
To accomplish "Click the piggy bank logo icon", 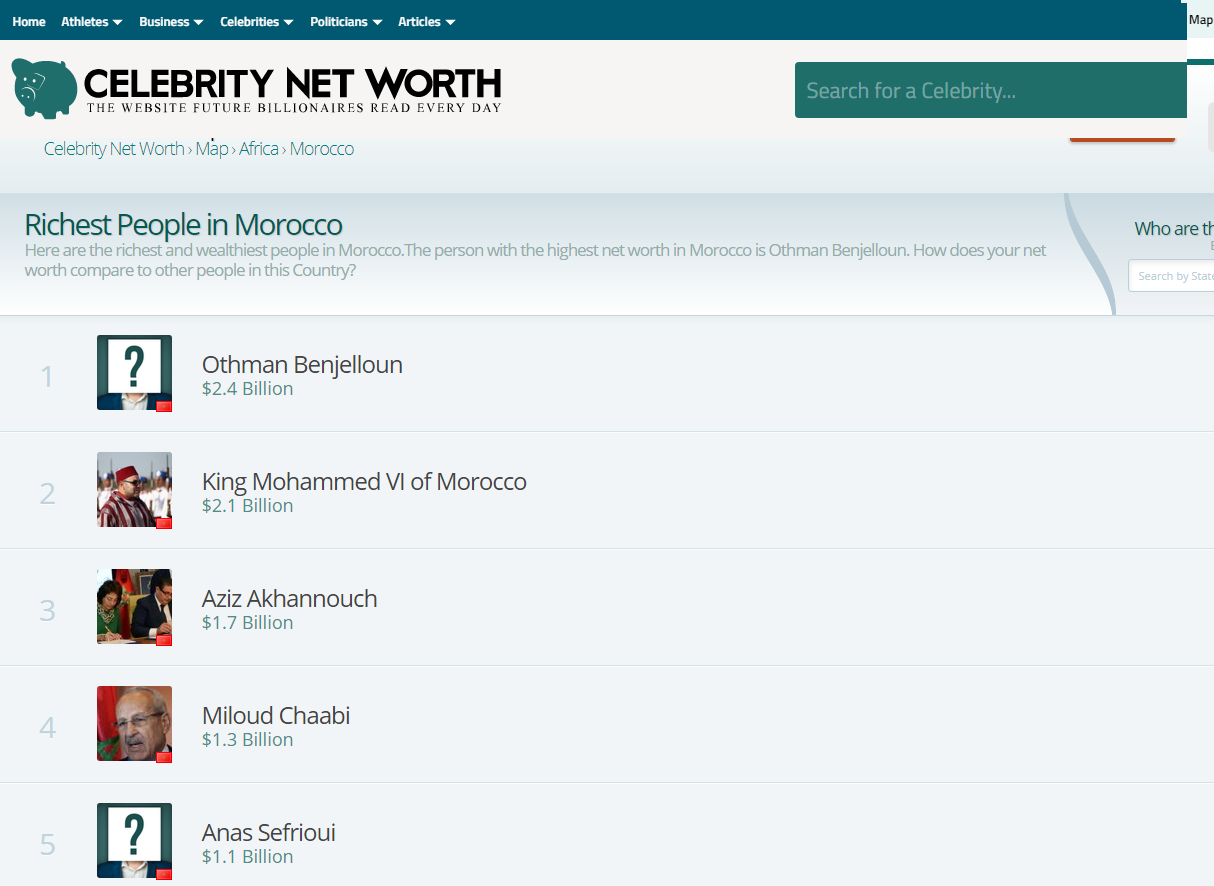I will [44, 88].
